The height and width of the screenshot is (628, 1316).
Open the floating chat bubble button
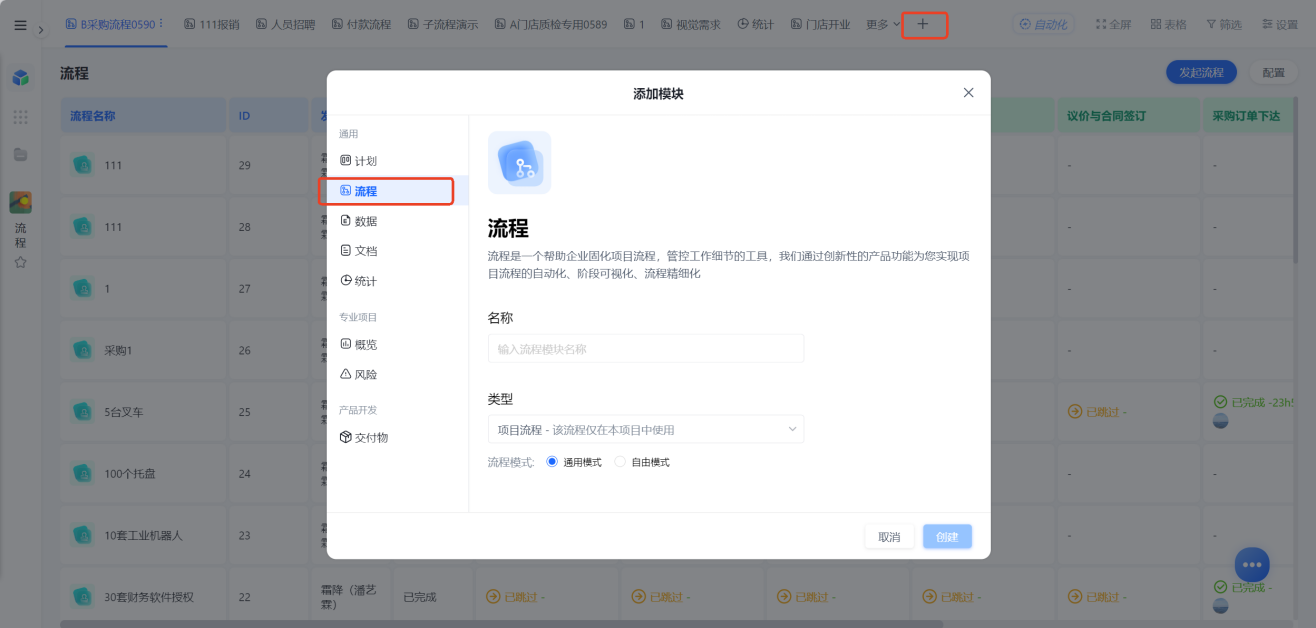coord(1252,564)
